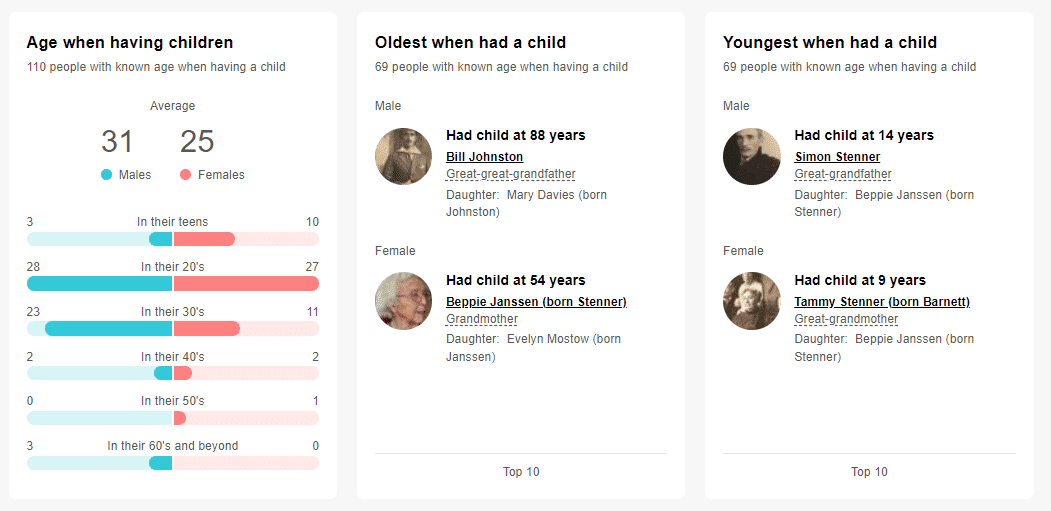
Task: Open Tammy Stenner (born Barnett) profile link
Action: pyautogui.click(x=882, y=302)
